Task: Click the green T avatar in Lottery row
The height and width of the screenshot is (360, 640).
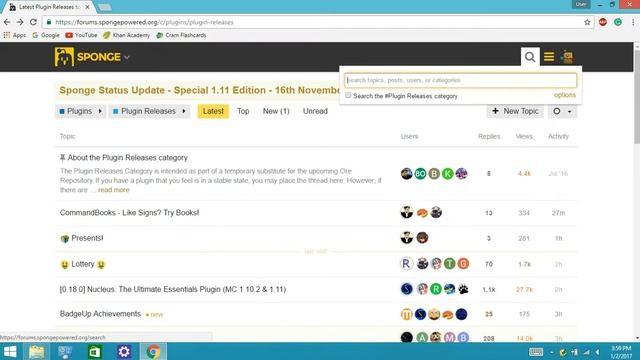Action: 449,264
